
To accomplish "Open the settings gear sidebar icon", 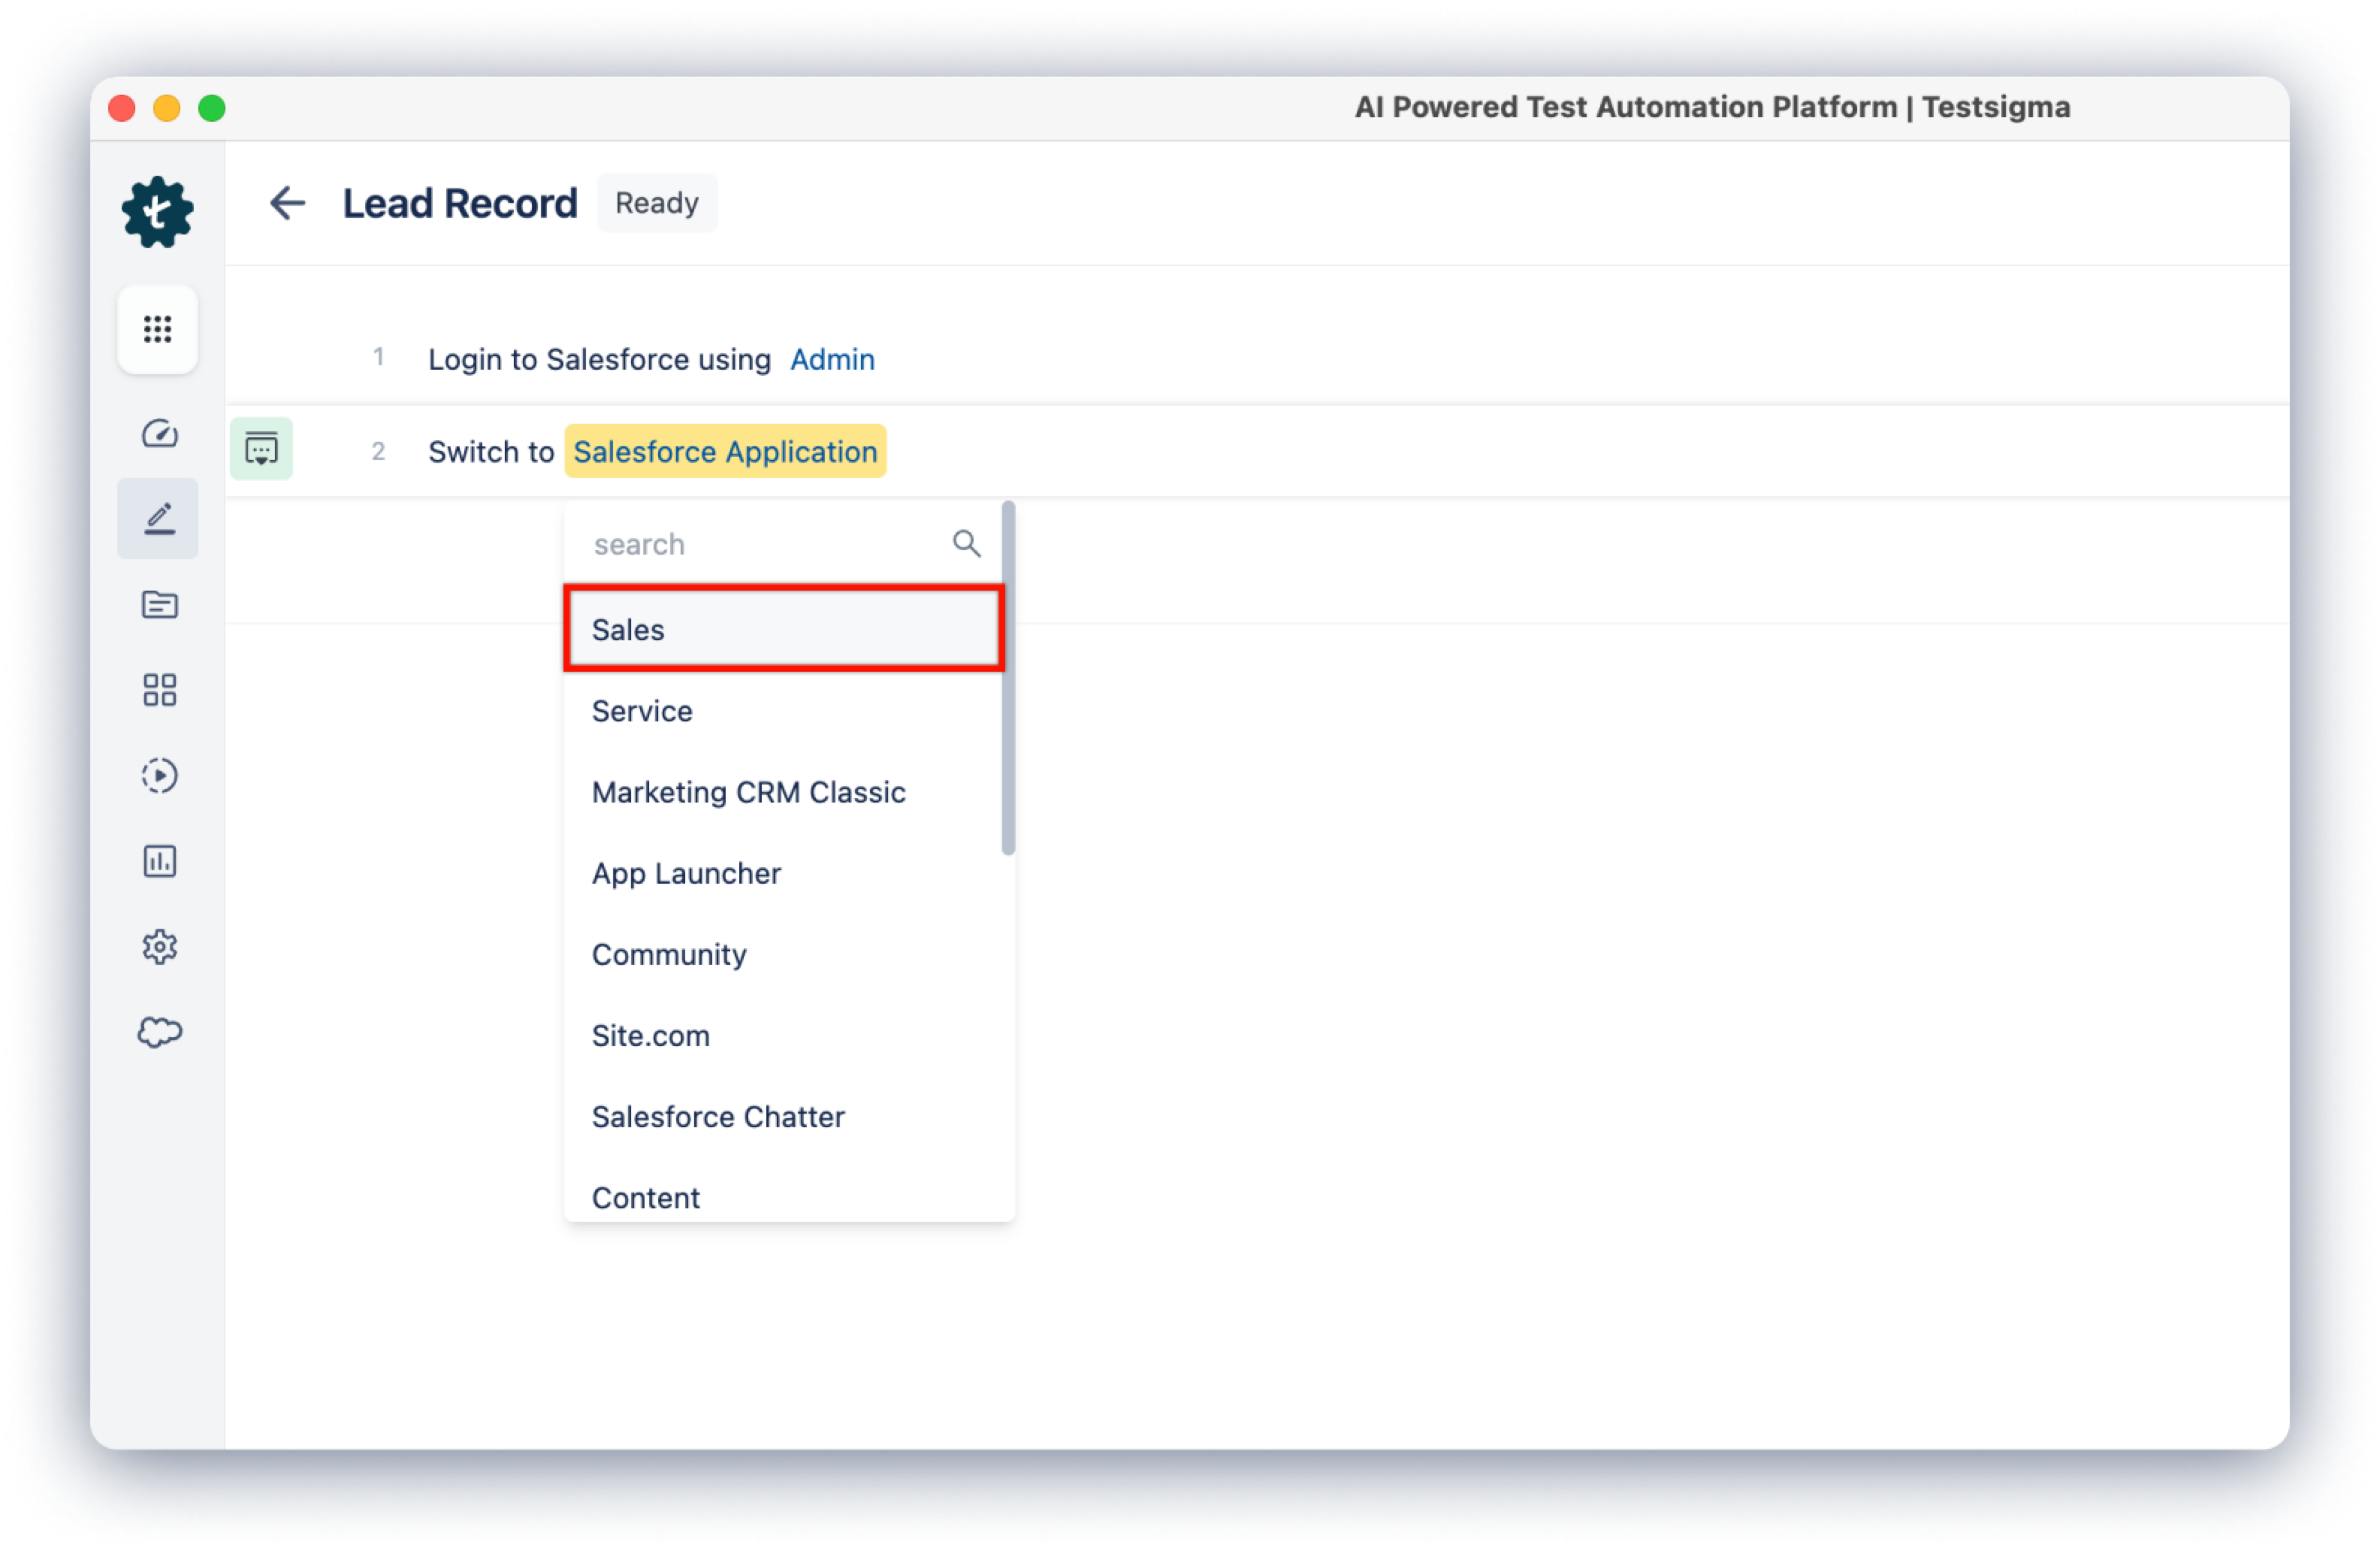I will click(159, 946).
